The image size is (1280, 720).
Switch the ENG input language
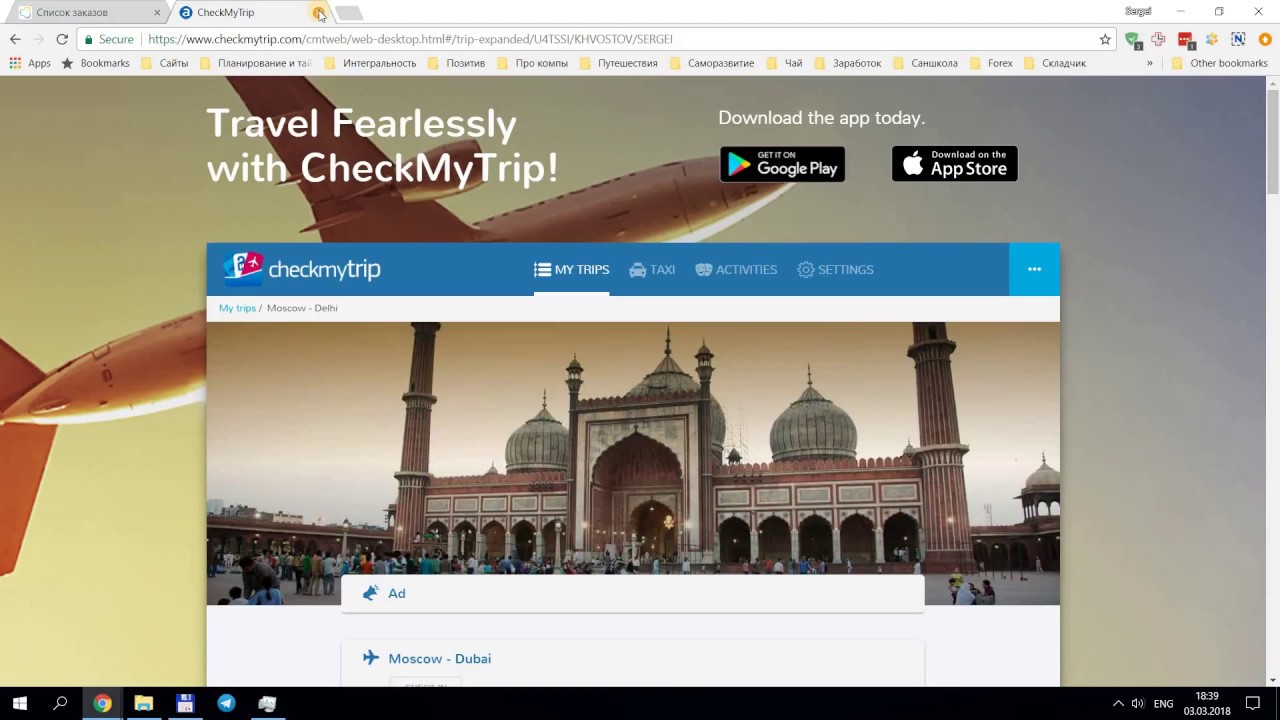(1163, 704)
